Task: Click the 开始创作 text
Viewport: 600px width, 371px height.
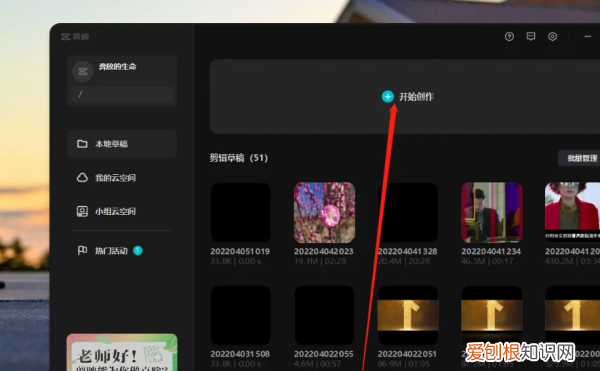Action: coord(416,97)
